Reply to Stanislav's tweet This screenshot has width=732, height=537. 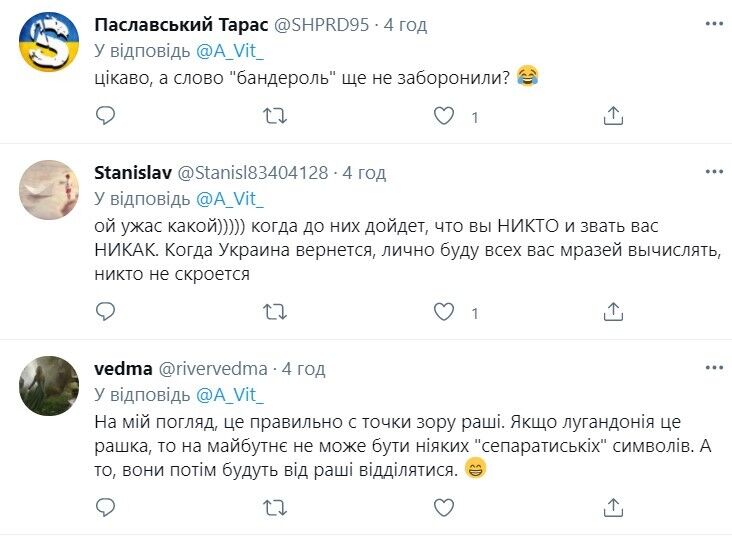[106, 313]
